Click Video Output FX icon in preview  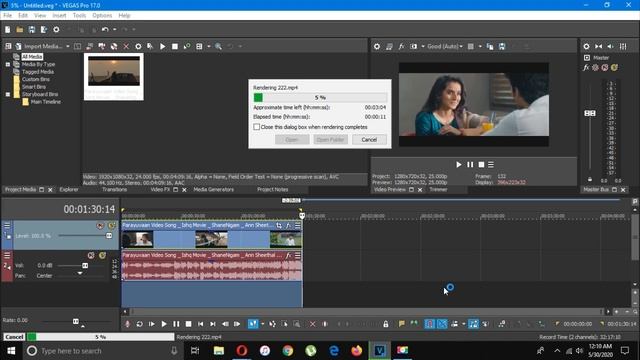(401, 47)
